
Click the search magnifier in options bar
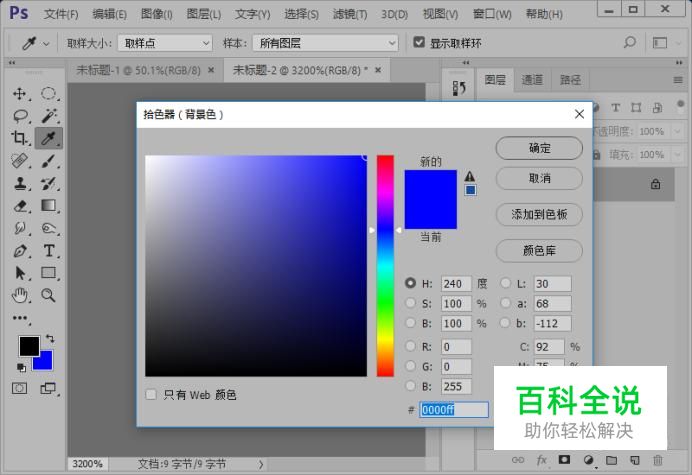[630, 43]
